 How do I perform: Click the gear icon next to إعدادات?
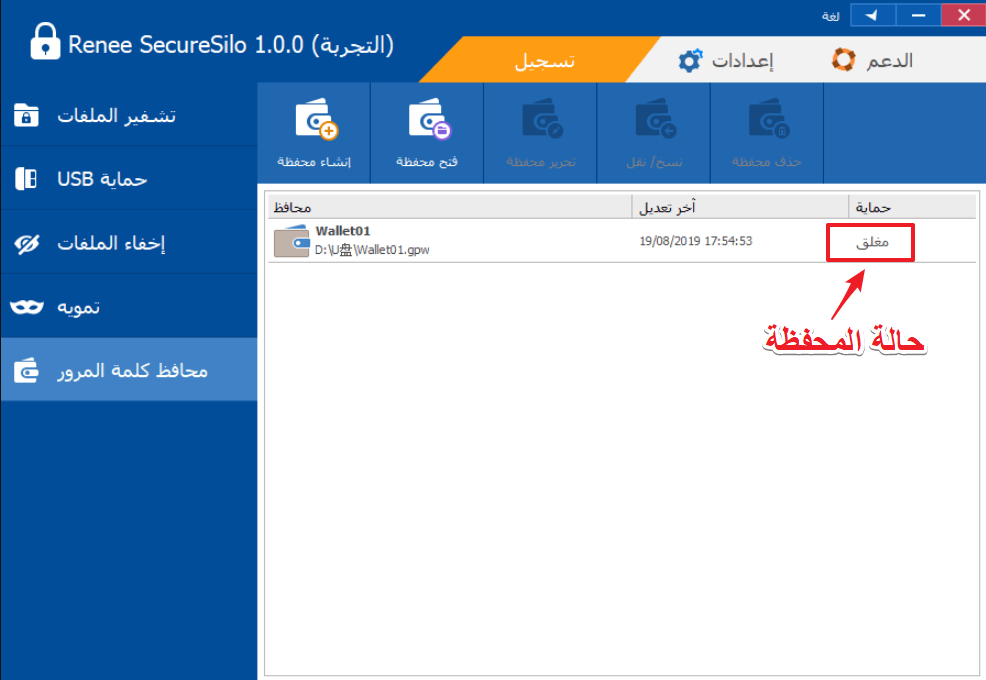(690, 60)
